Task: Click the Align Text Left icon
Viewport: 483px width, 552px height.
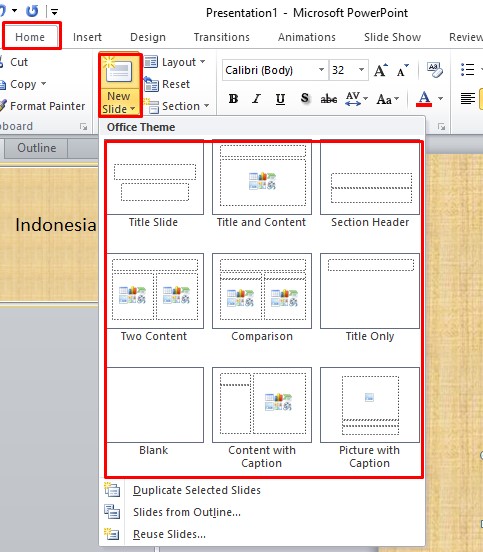Action: coord(468,99)
